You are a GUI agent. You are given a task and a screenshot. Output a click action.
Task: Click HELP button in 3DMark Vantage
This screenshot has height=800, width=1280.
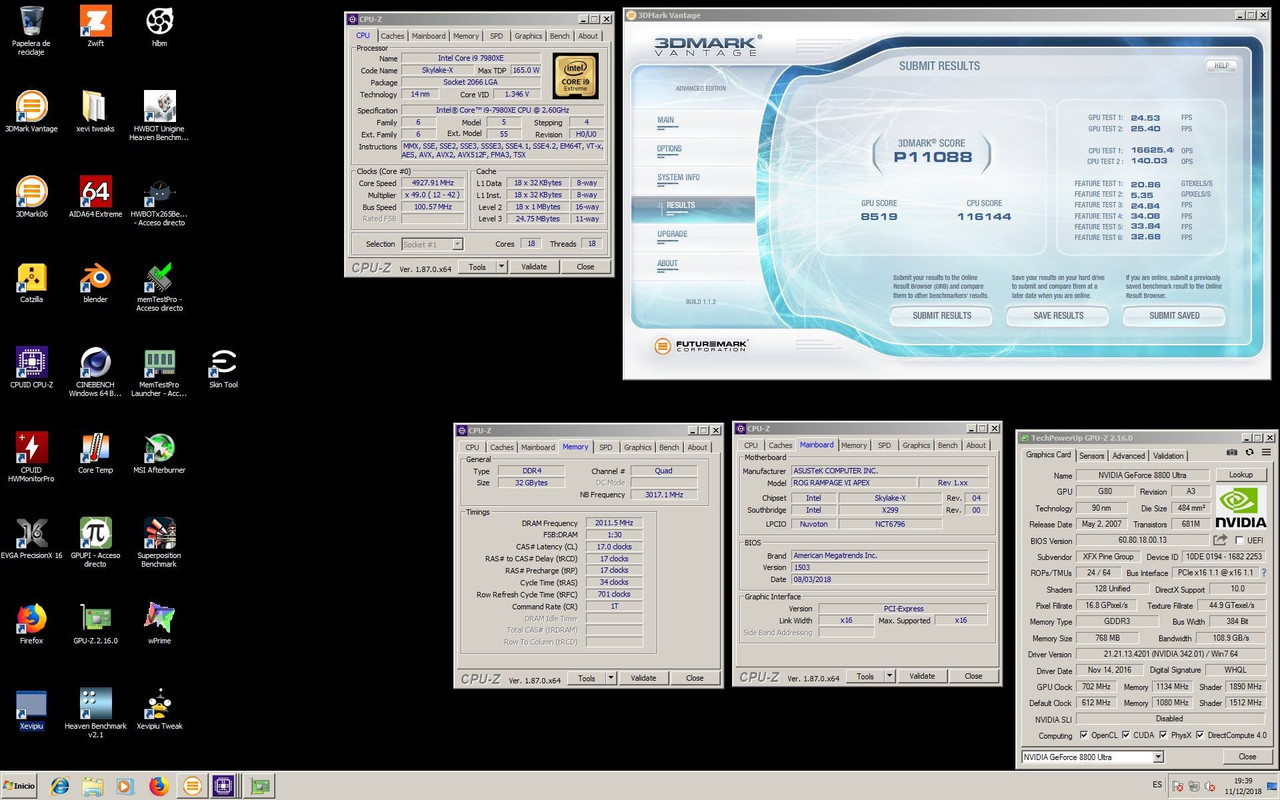coord(1221,66)
